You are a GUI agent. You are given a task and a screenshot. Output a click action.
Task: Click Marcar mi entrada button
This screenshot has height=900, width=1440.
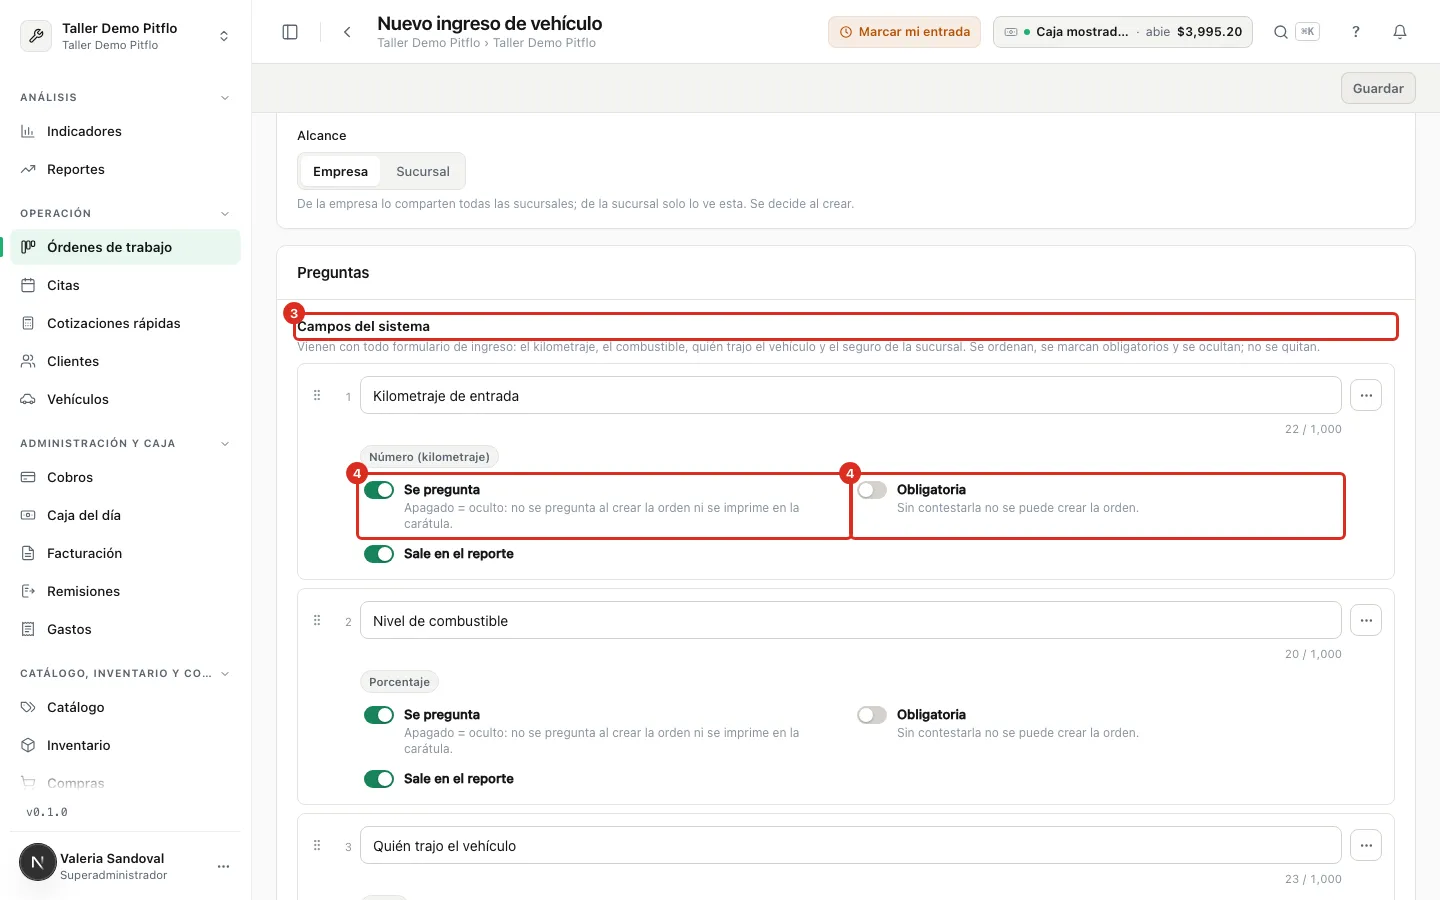click(x=904, y=32)
